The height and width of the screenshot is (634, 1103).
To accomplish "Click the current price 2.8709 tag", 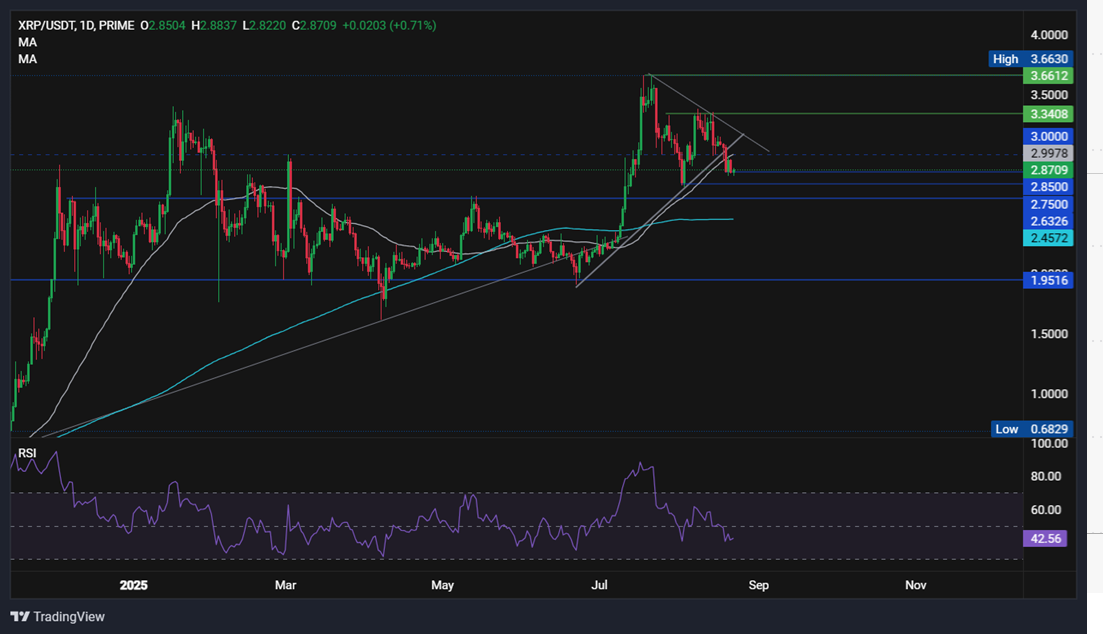I will pos(1048,170).
